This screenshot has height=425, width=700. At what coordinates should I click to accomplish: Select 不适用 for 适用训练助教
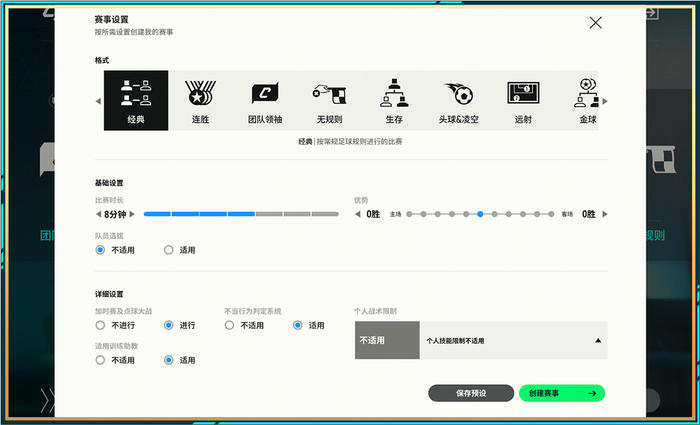point(101,360)
